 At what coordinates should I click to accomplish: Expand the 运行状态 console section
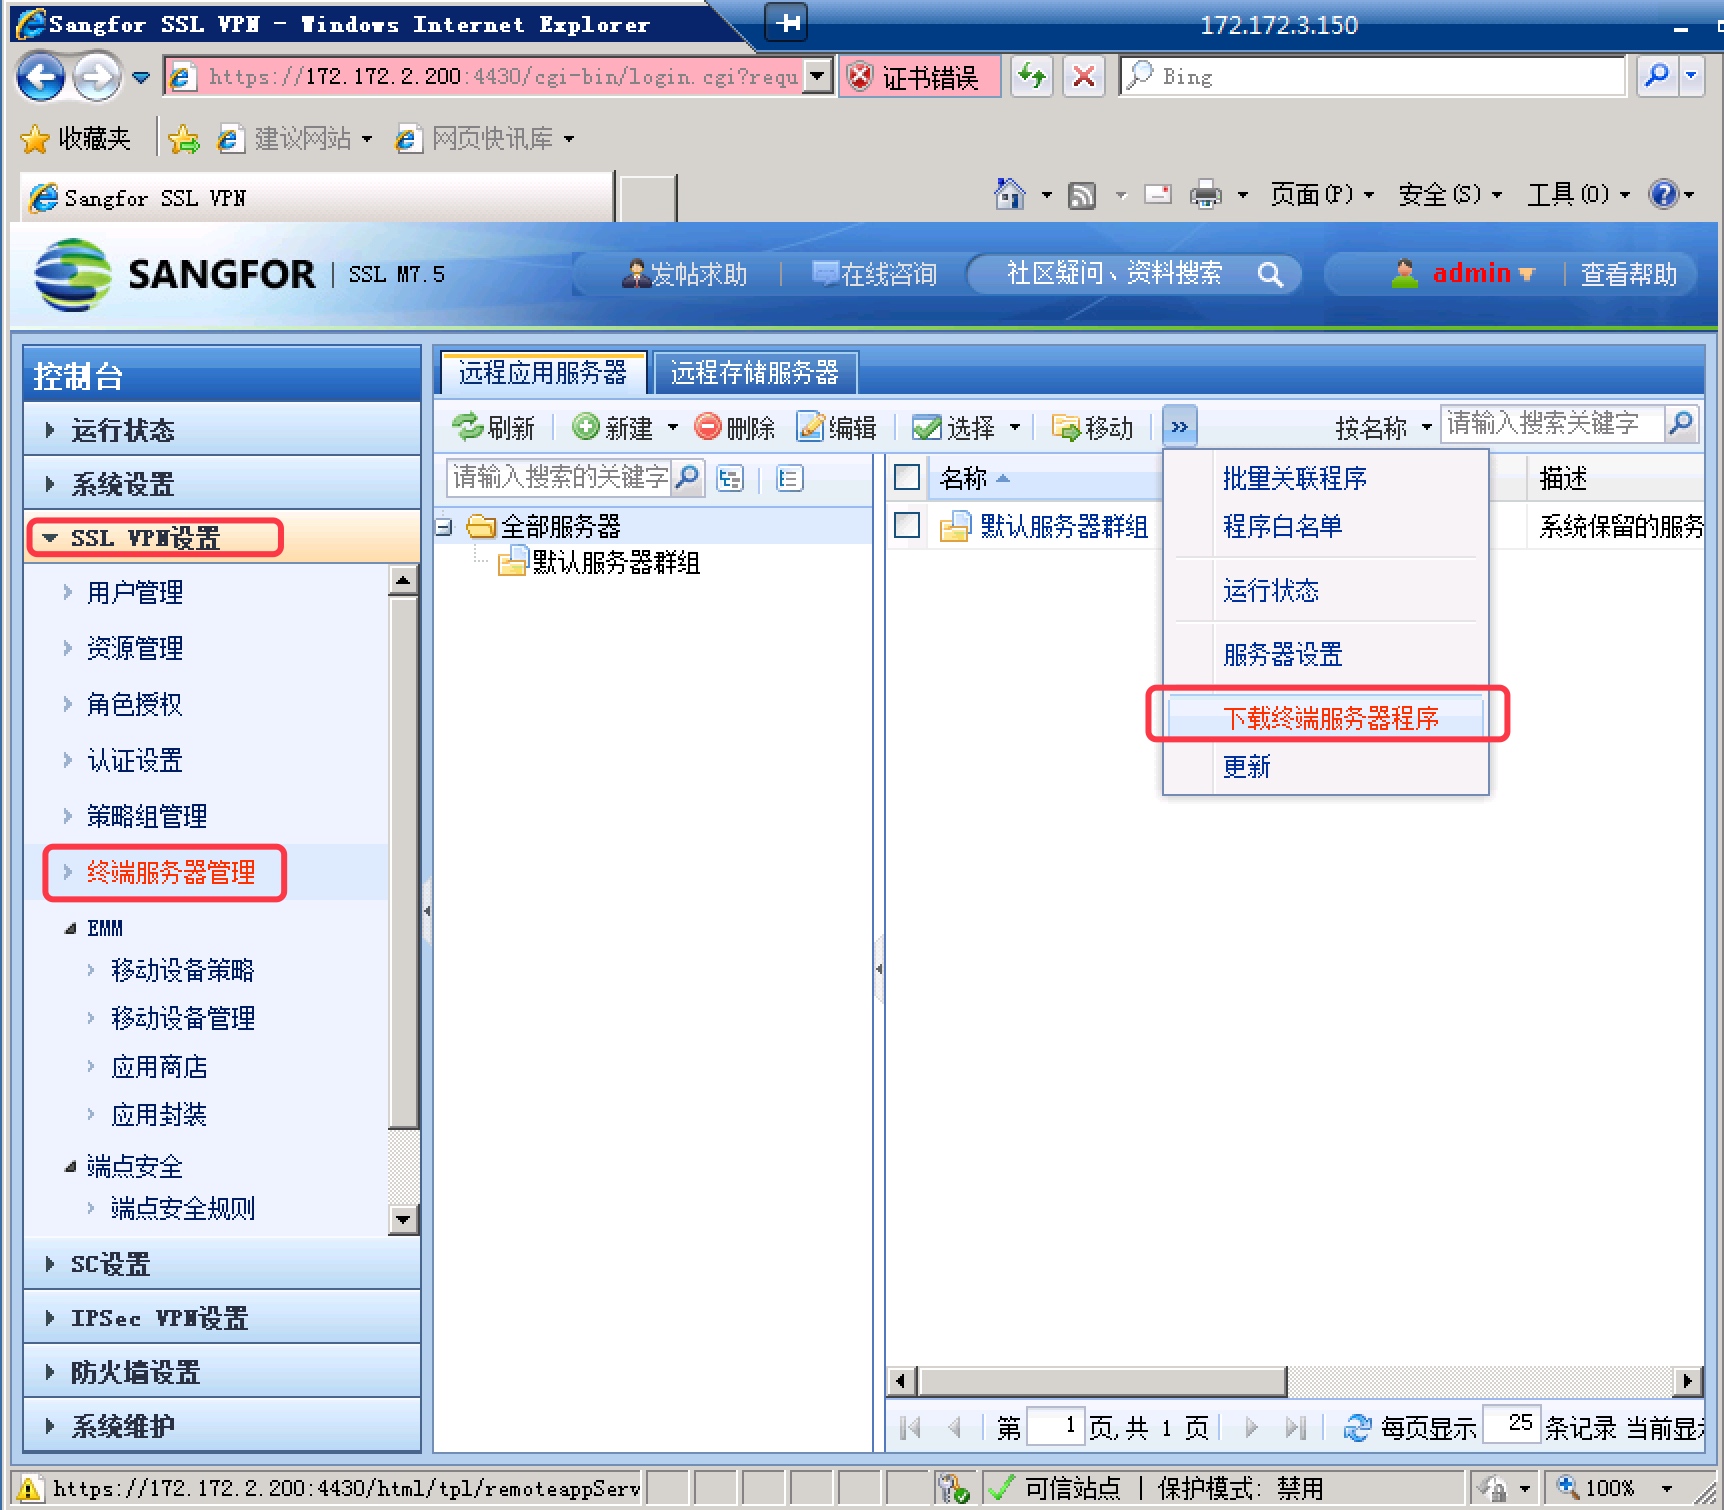click(222, 430)
